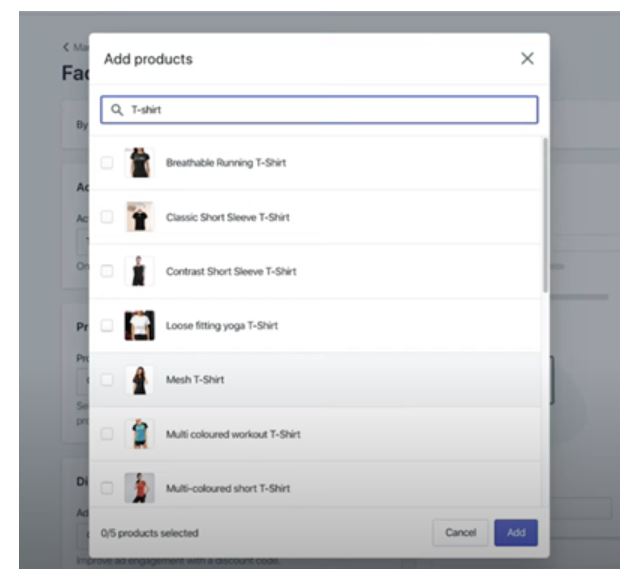Open Multi coloured workout T-Shirt thumbnail
Viewport: 630px width, 577px height.
point(139,434)
